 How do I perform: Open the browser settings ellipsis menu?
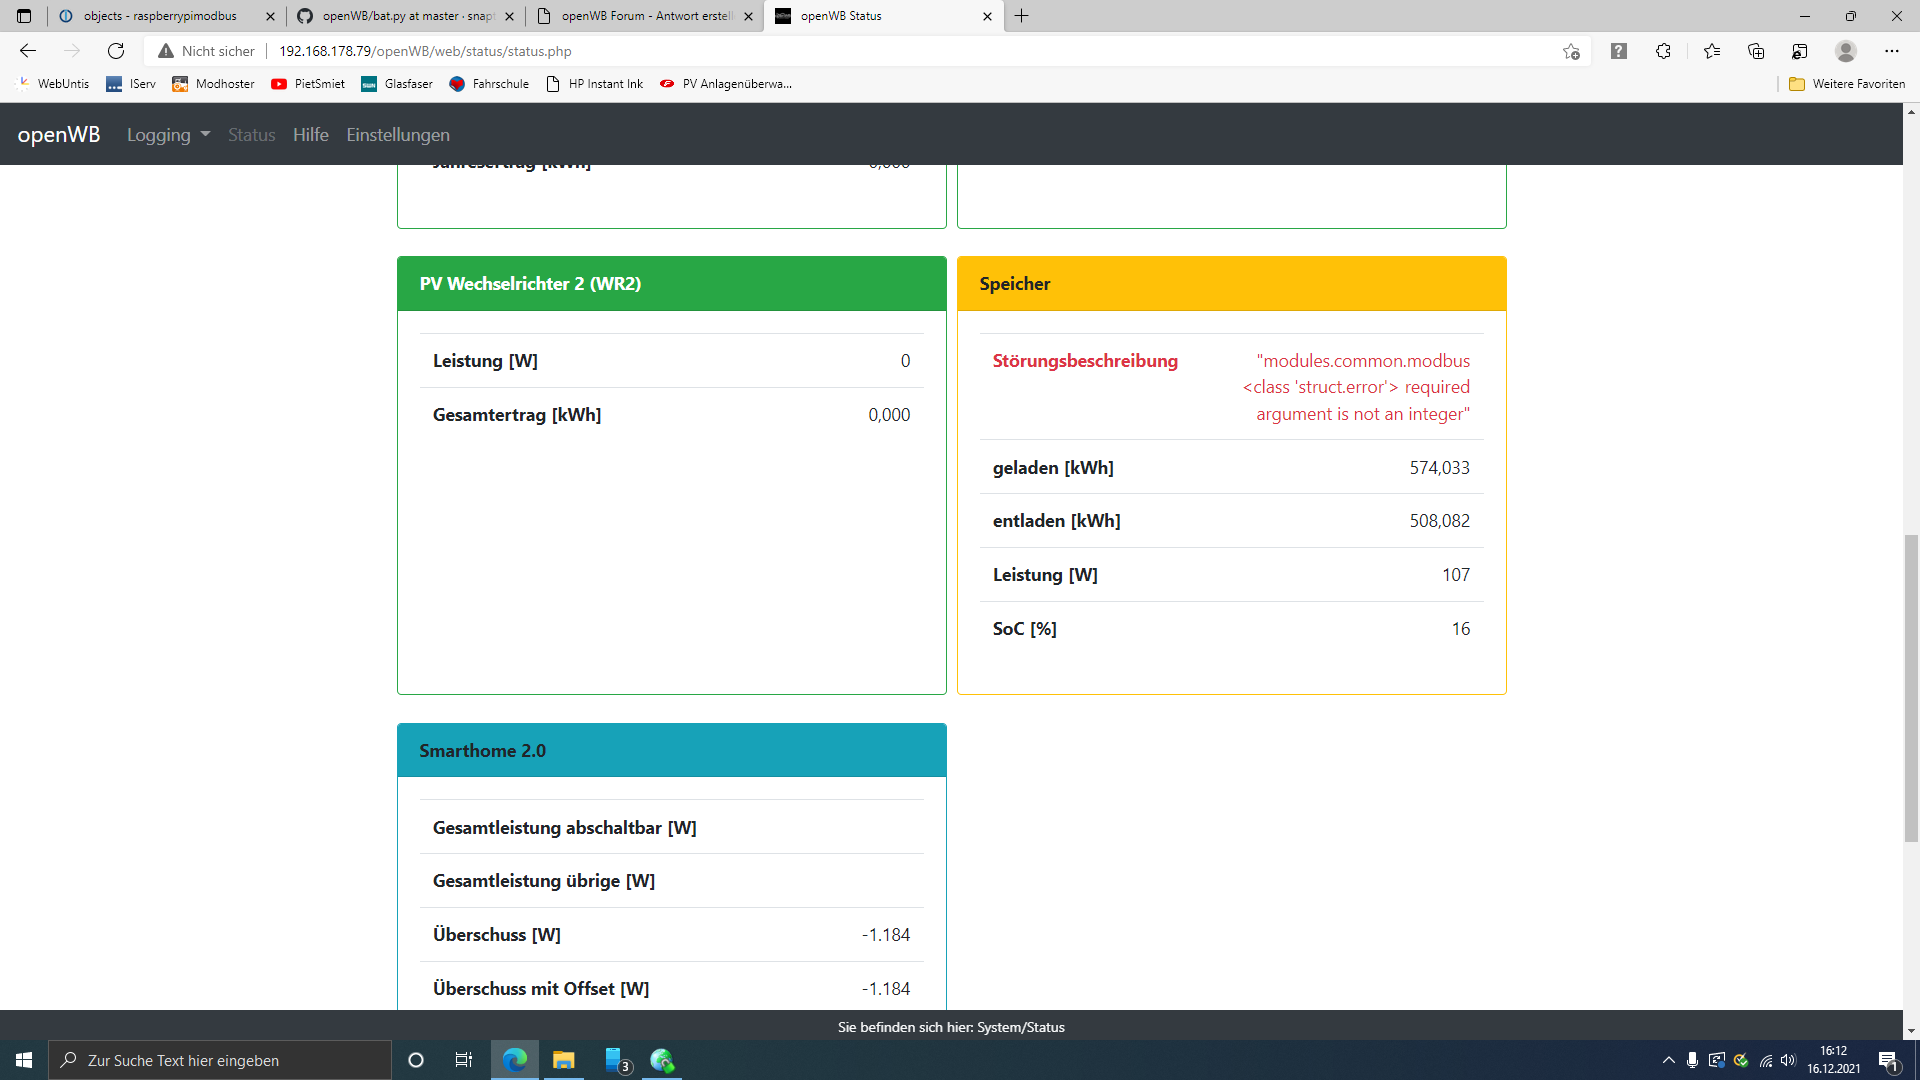(x=1891, y=51)
